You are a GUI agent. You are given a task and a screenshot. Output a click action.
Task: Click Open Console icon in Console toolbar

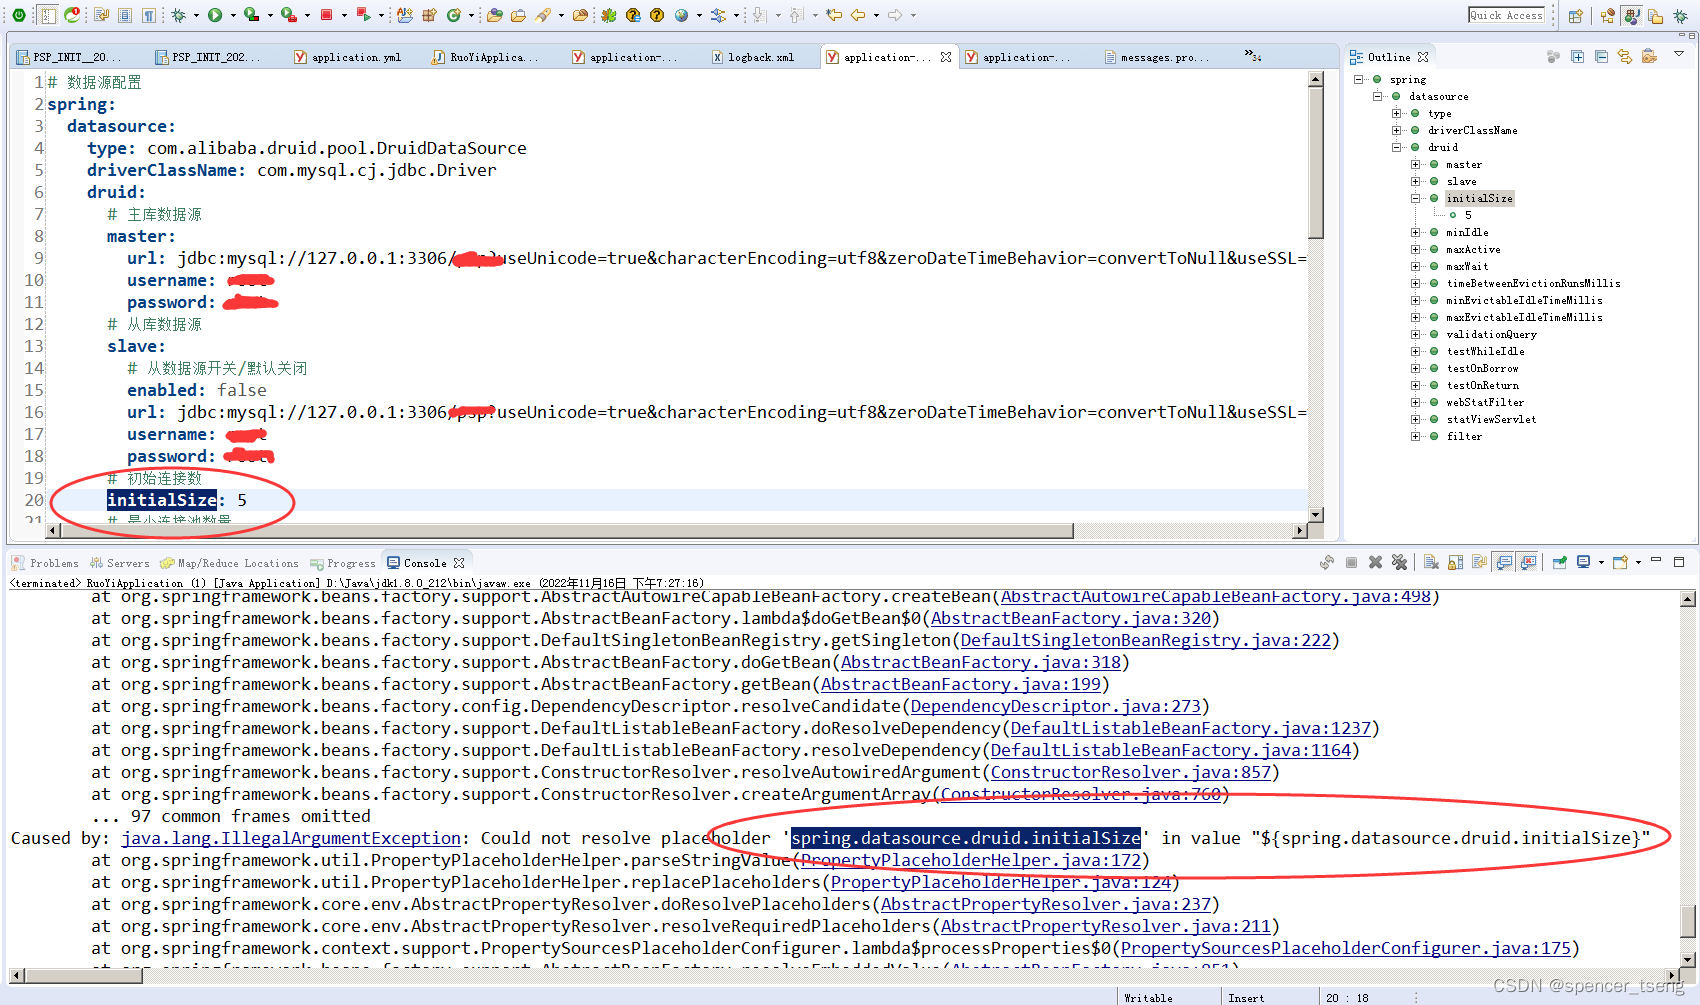tap(1620, 562)
